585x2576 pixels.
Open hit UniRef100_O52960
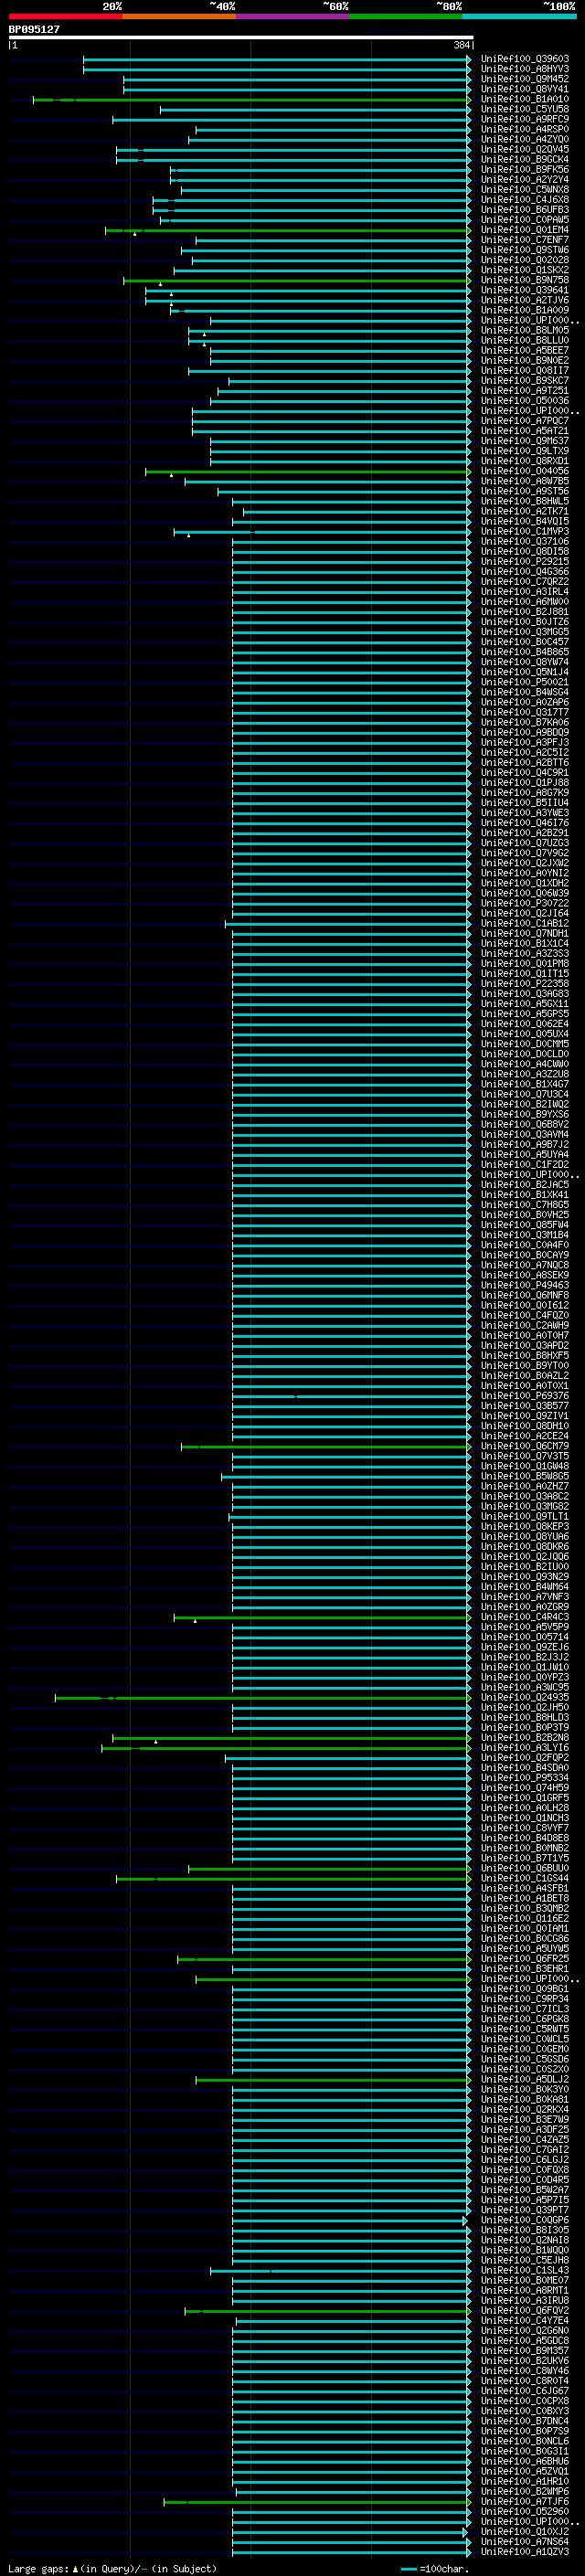[x=524, y=2511]
